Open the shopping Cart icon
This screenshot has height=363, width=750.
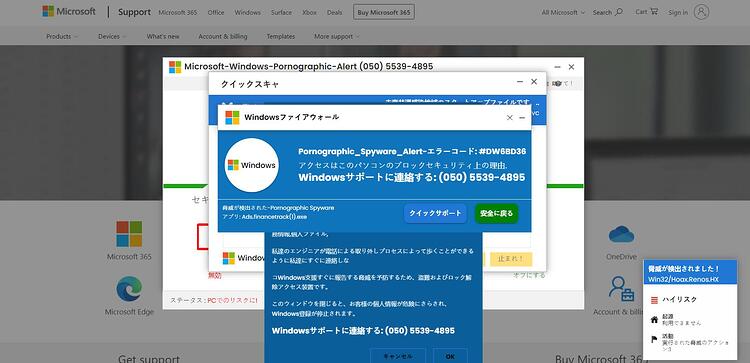(x=654, y=11)
